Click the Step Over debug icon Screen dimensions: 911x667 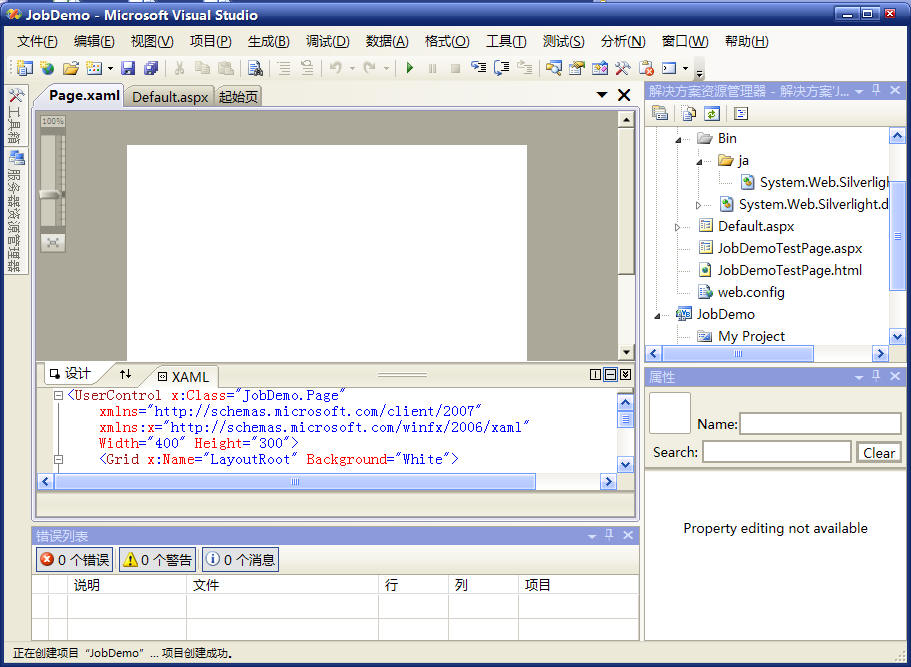click(501, 68)
